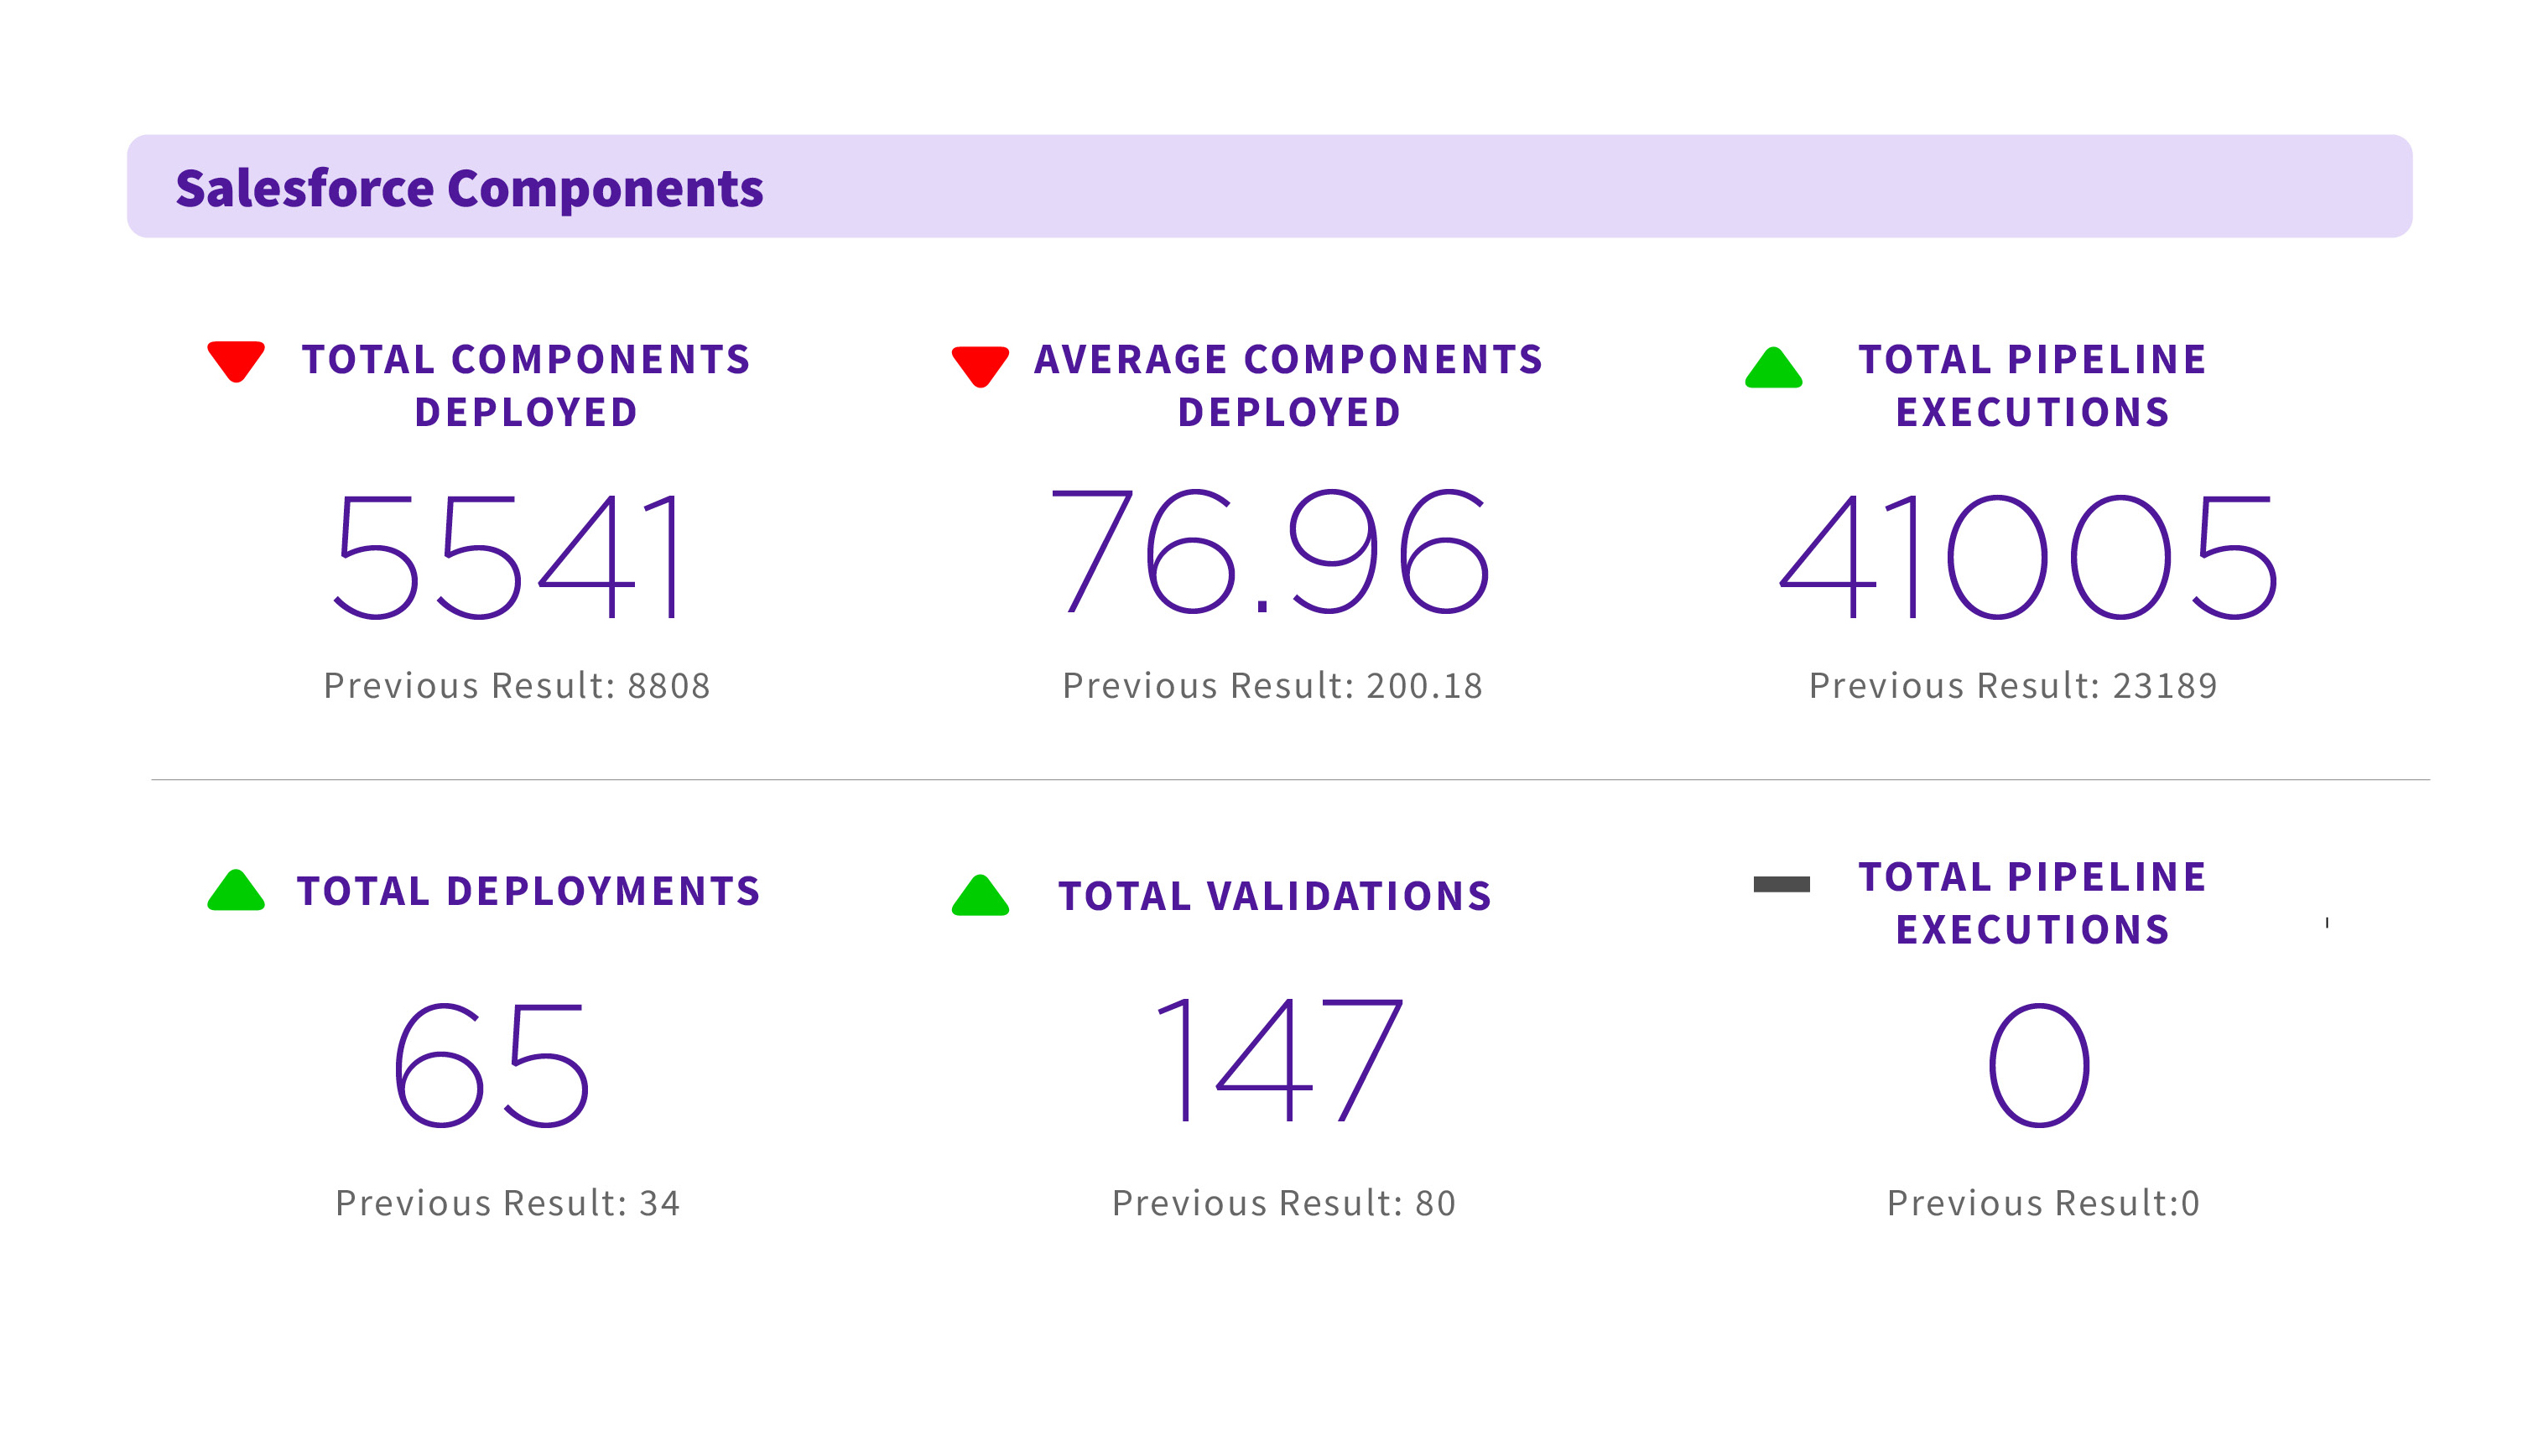Click the Previous Result: 34 text
This screenshot has height=1456, width=2544.
pyautogui.click(x=508, y=1203)
